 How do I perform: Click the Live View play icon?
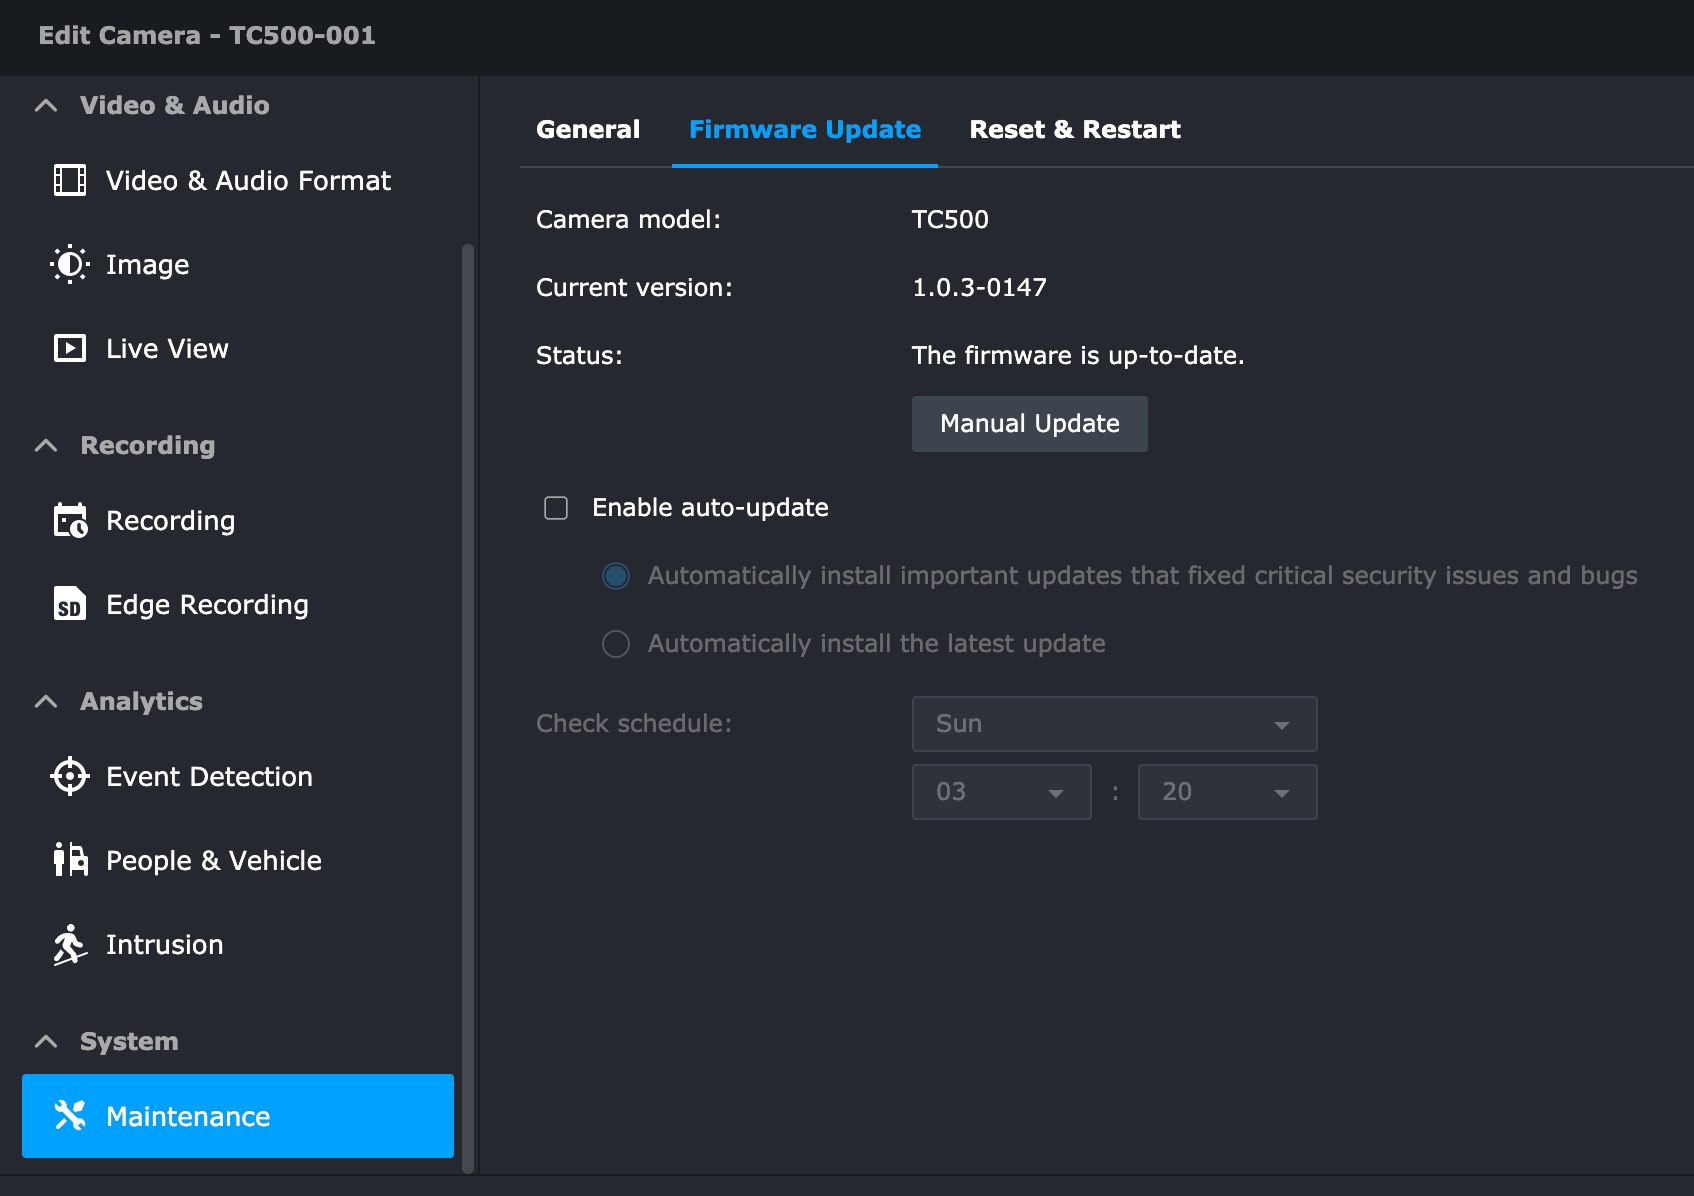69,349
